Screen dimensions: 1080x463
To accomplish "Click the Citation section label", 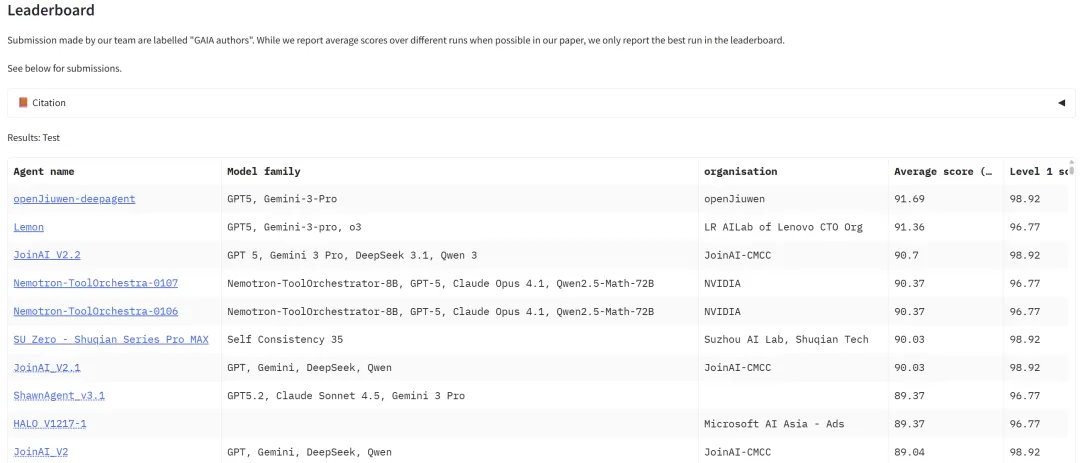I will 49,103.
